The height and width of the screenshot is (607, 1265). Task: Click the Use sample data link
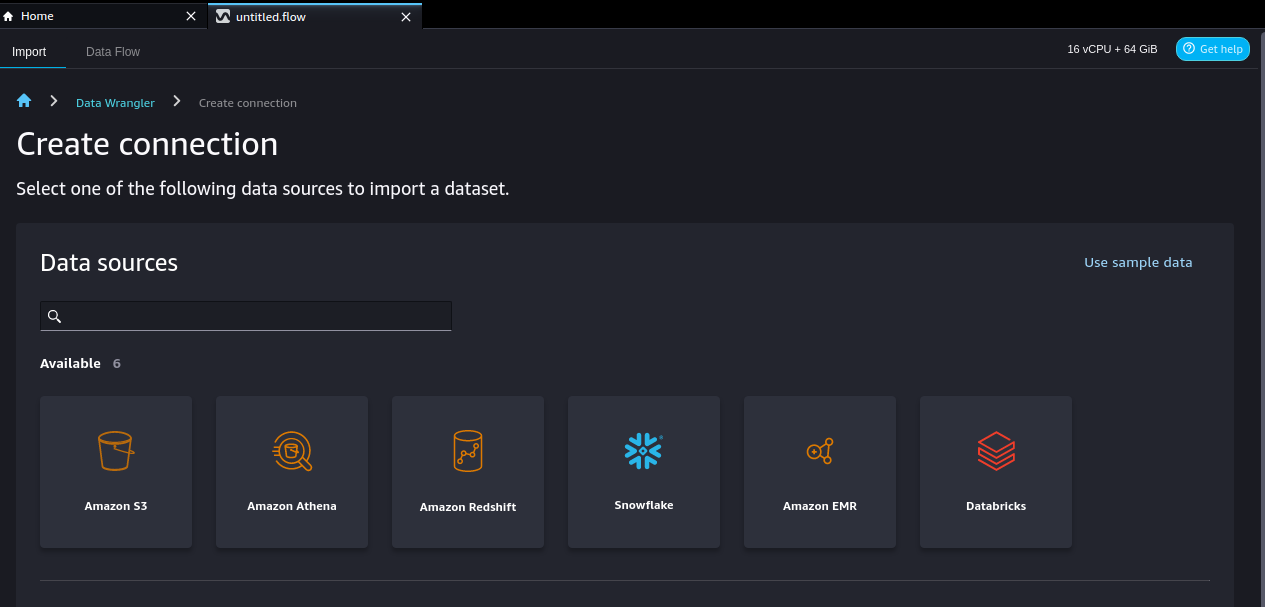1138,263
